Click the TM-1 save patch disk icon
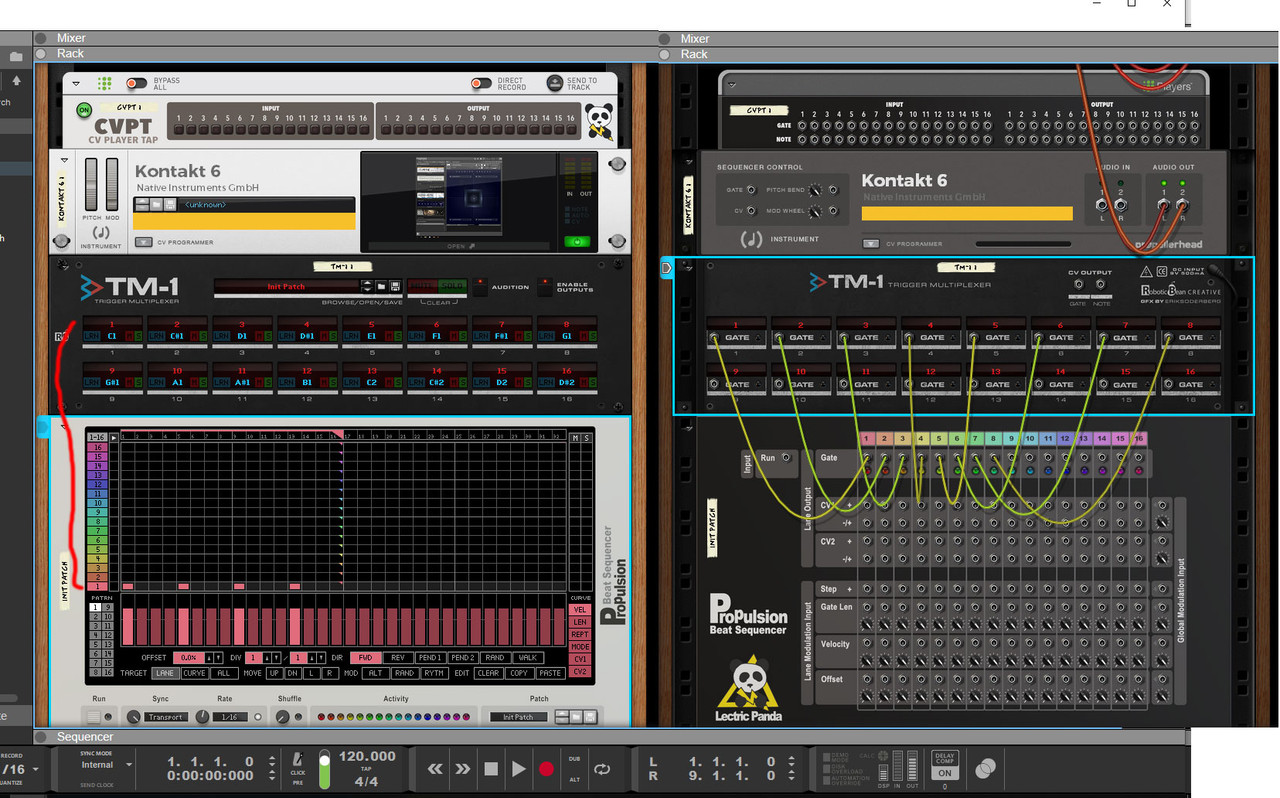The width and height of the screenshot is (1280, 798). 396,287
